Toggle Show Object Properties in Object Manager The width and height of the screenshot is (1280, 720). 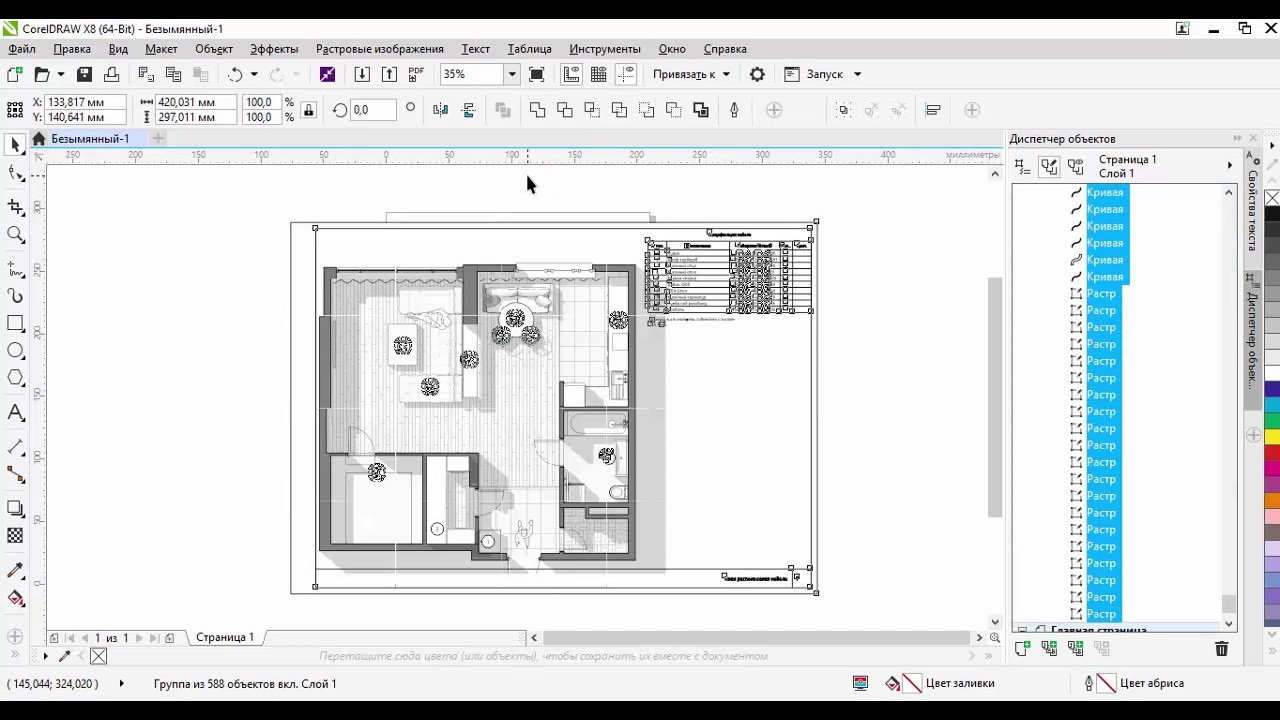pyautogui.click(x=1021, y=167)
